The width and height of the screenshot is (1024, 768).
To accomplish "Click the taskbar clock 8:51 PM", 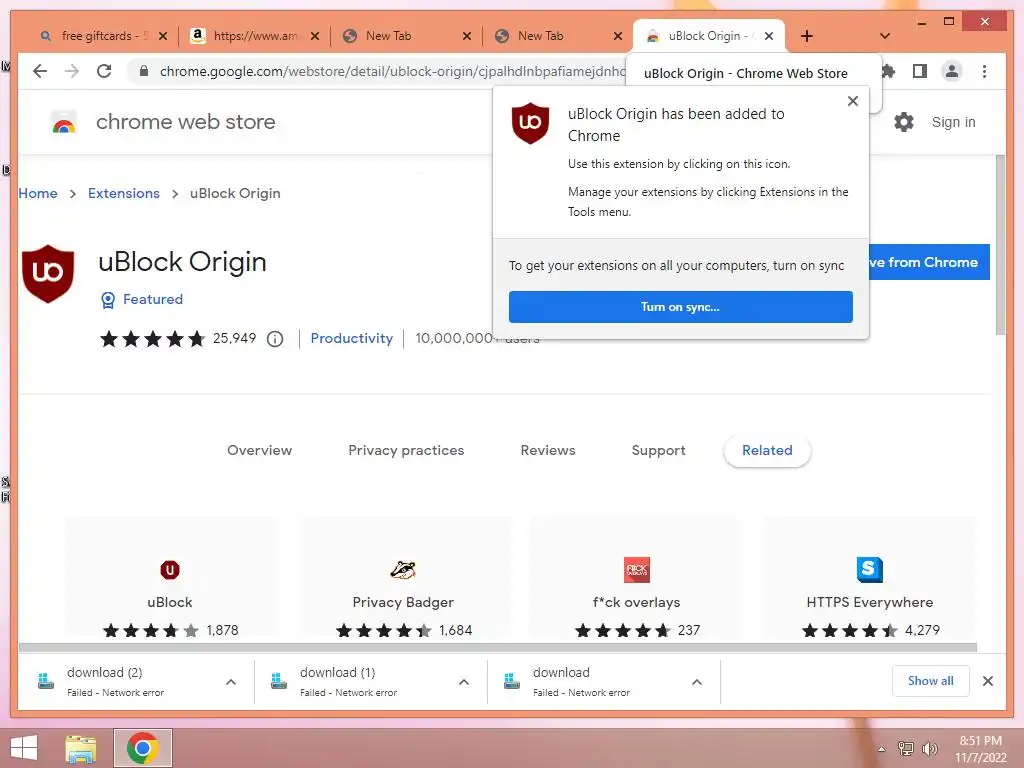I will [x=980, y=749].
